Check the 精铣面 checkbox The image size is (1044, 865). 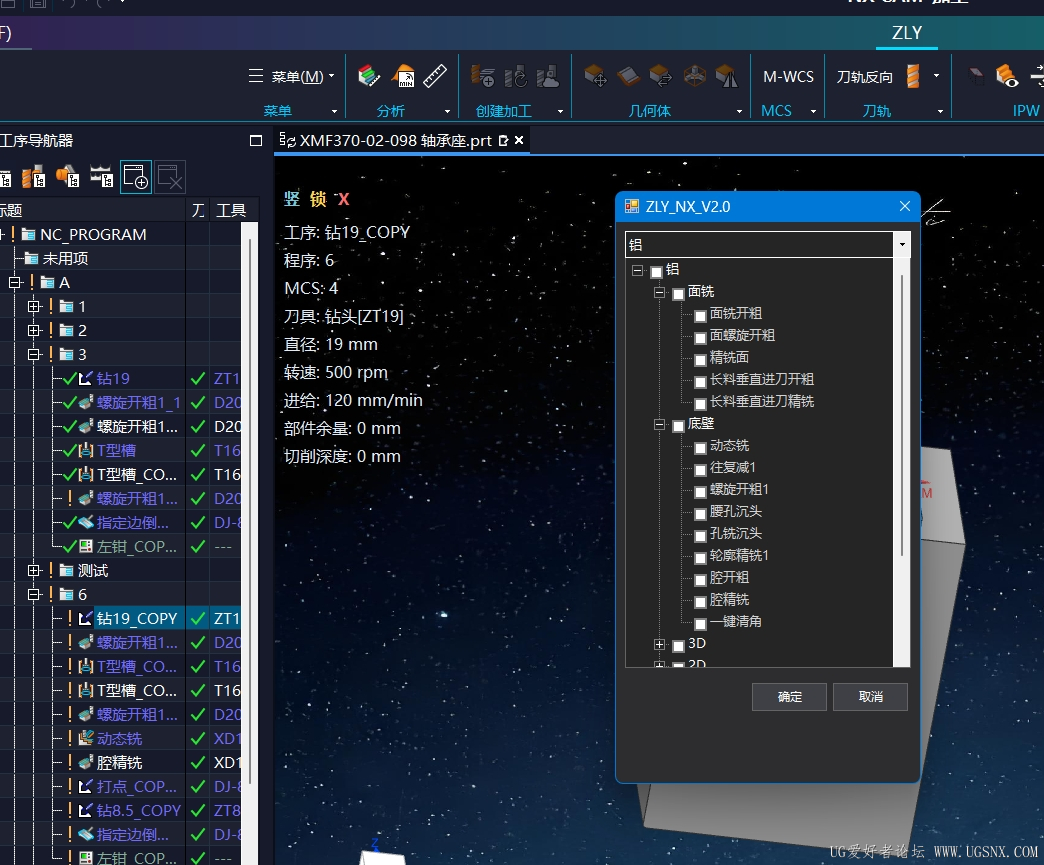(700, 360)
